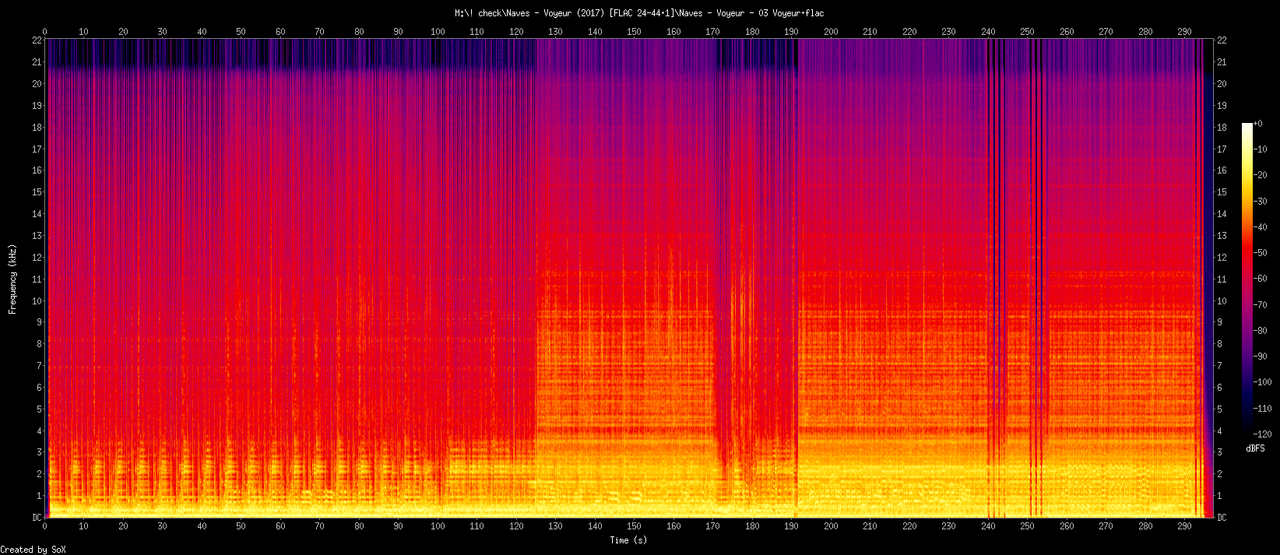Click the '-90' value on the color scale
The width and height of the screenshot is (1280, 555).
(1262, 356)
